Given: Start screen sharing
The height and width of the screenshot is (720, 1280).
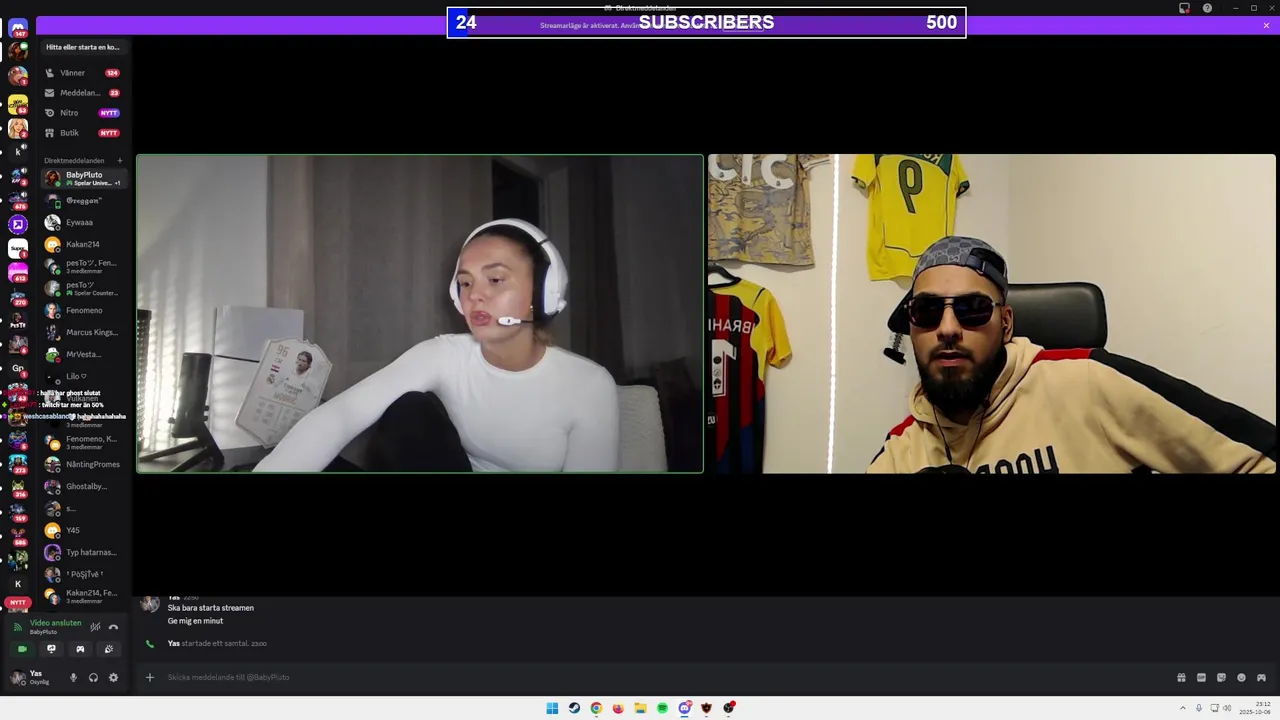Looking at the screenshot, I should [51, 649].
